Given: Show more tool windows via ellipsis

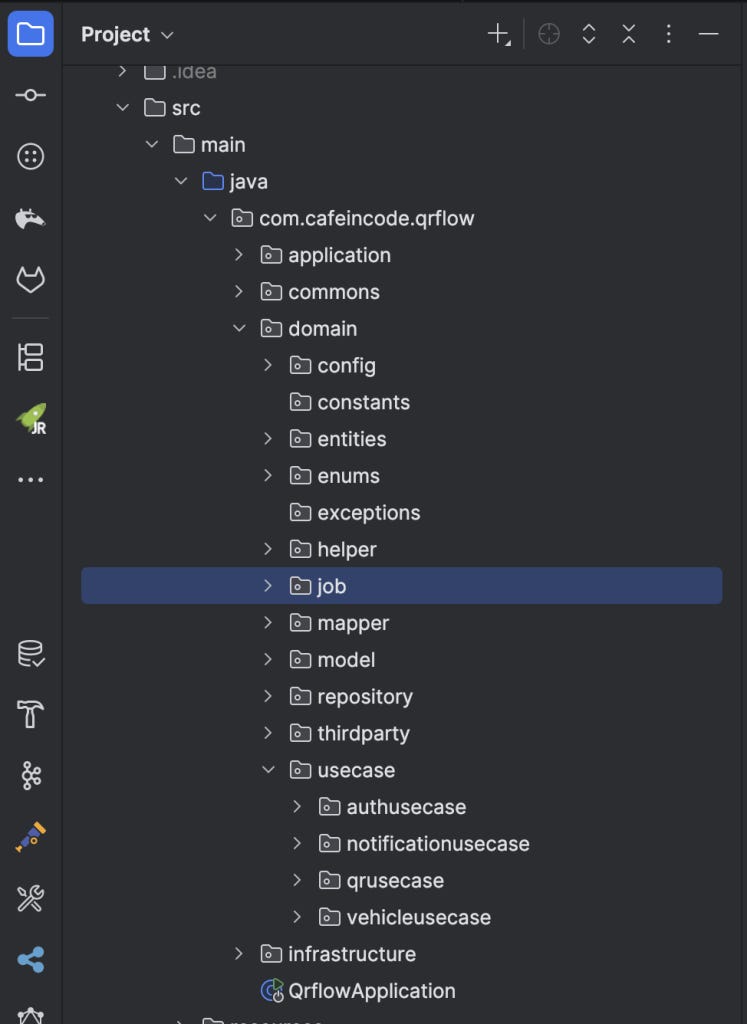Looking at the screenshot, I should (30, 479).
